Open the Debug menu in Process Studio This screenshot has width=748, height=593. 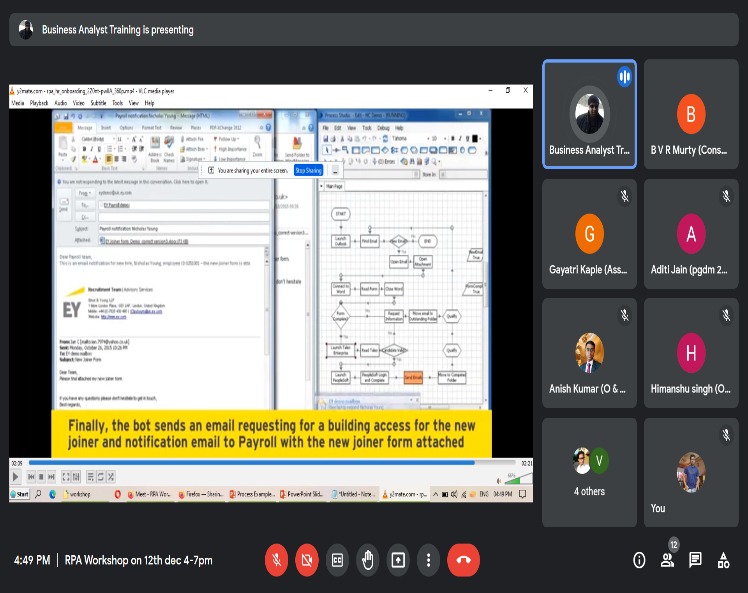coord(384,128)
